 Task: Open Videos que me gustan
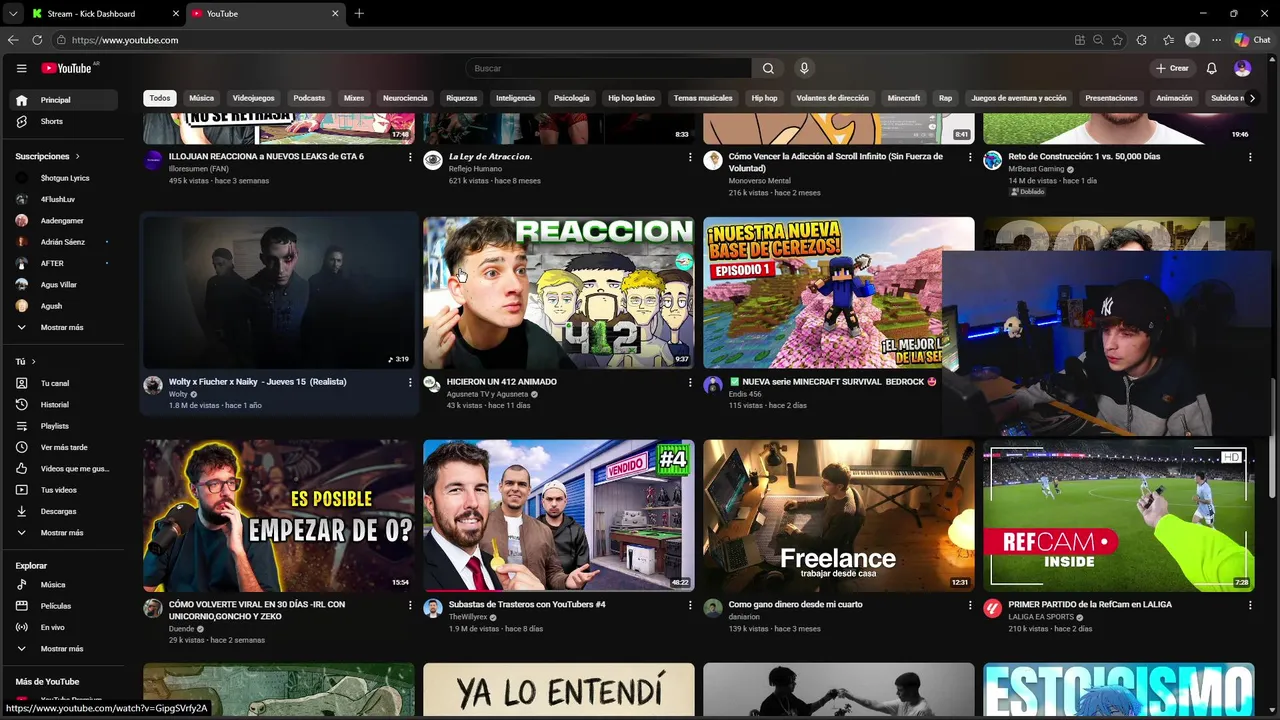click(64, 469)
